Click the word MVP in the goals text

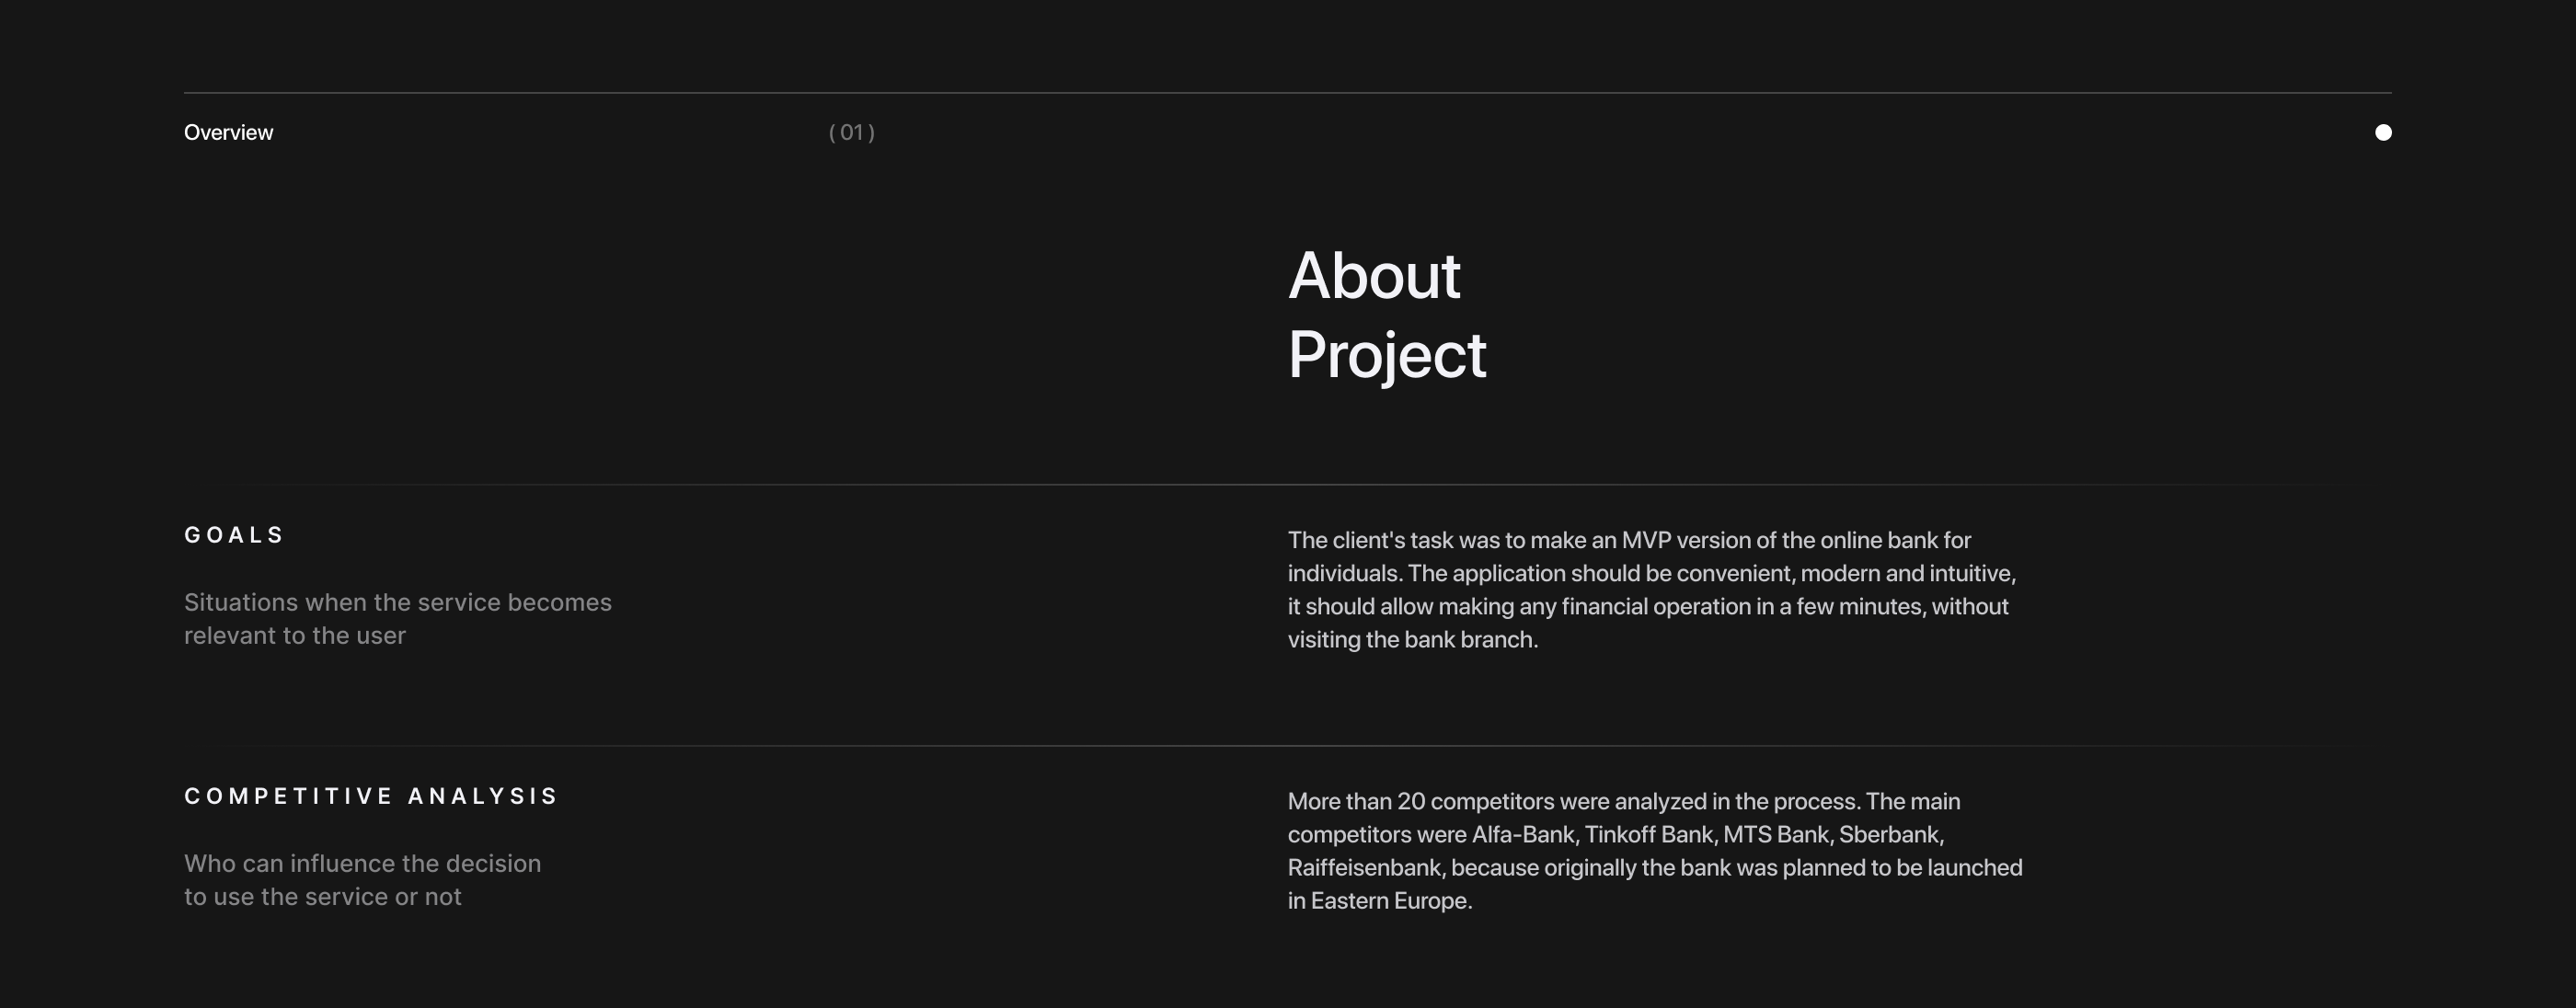tap(1646, 541)
